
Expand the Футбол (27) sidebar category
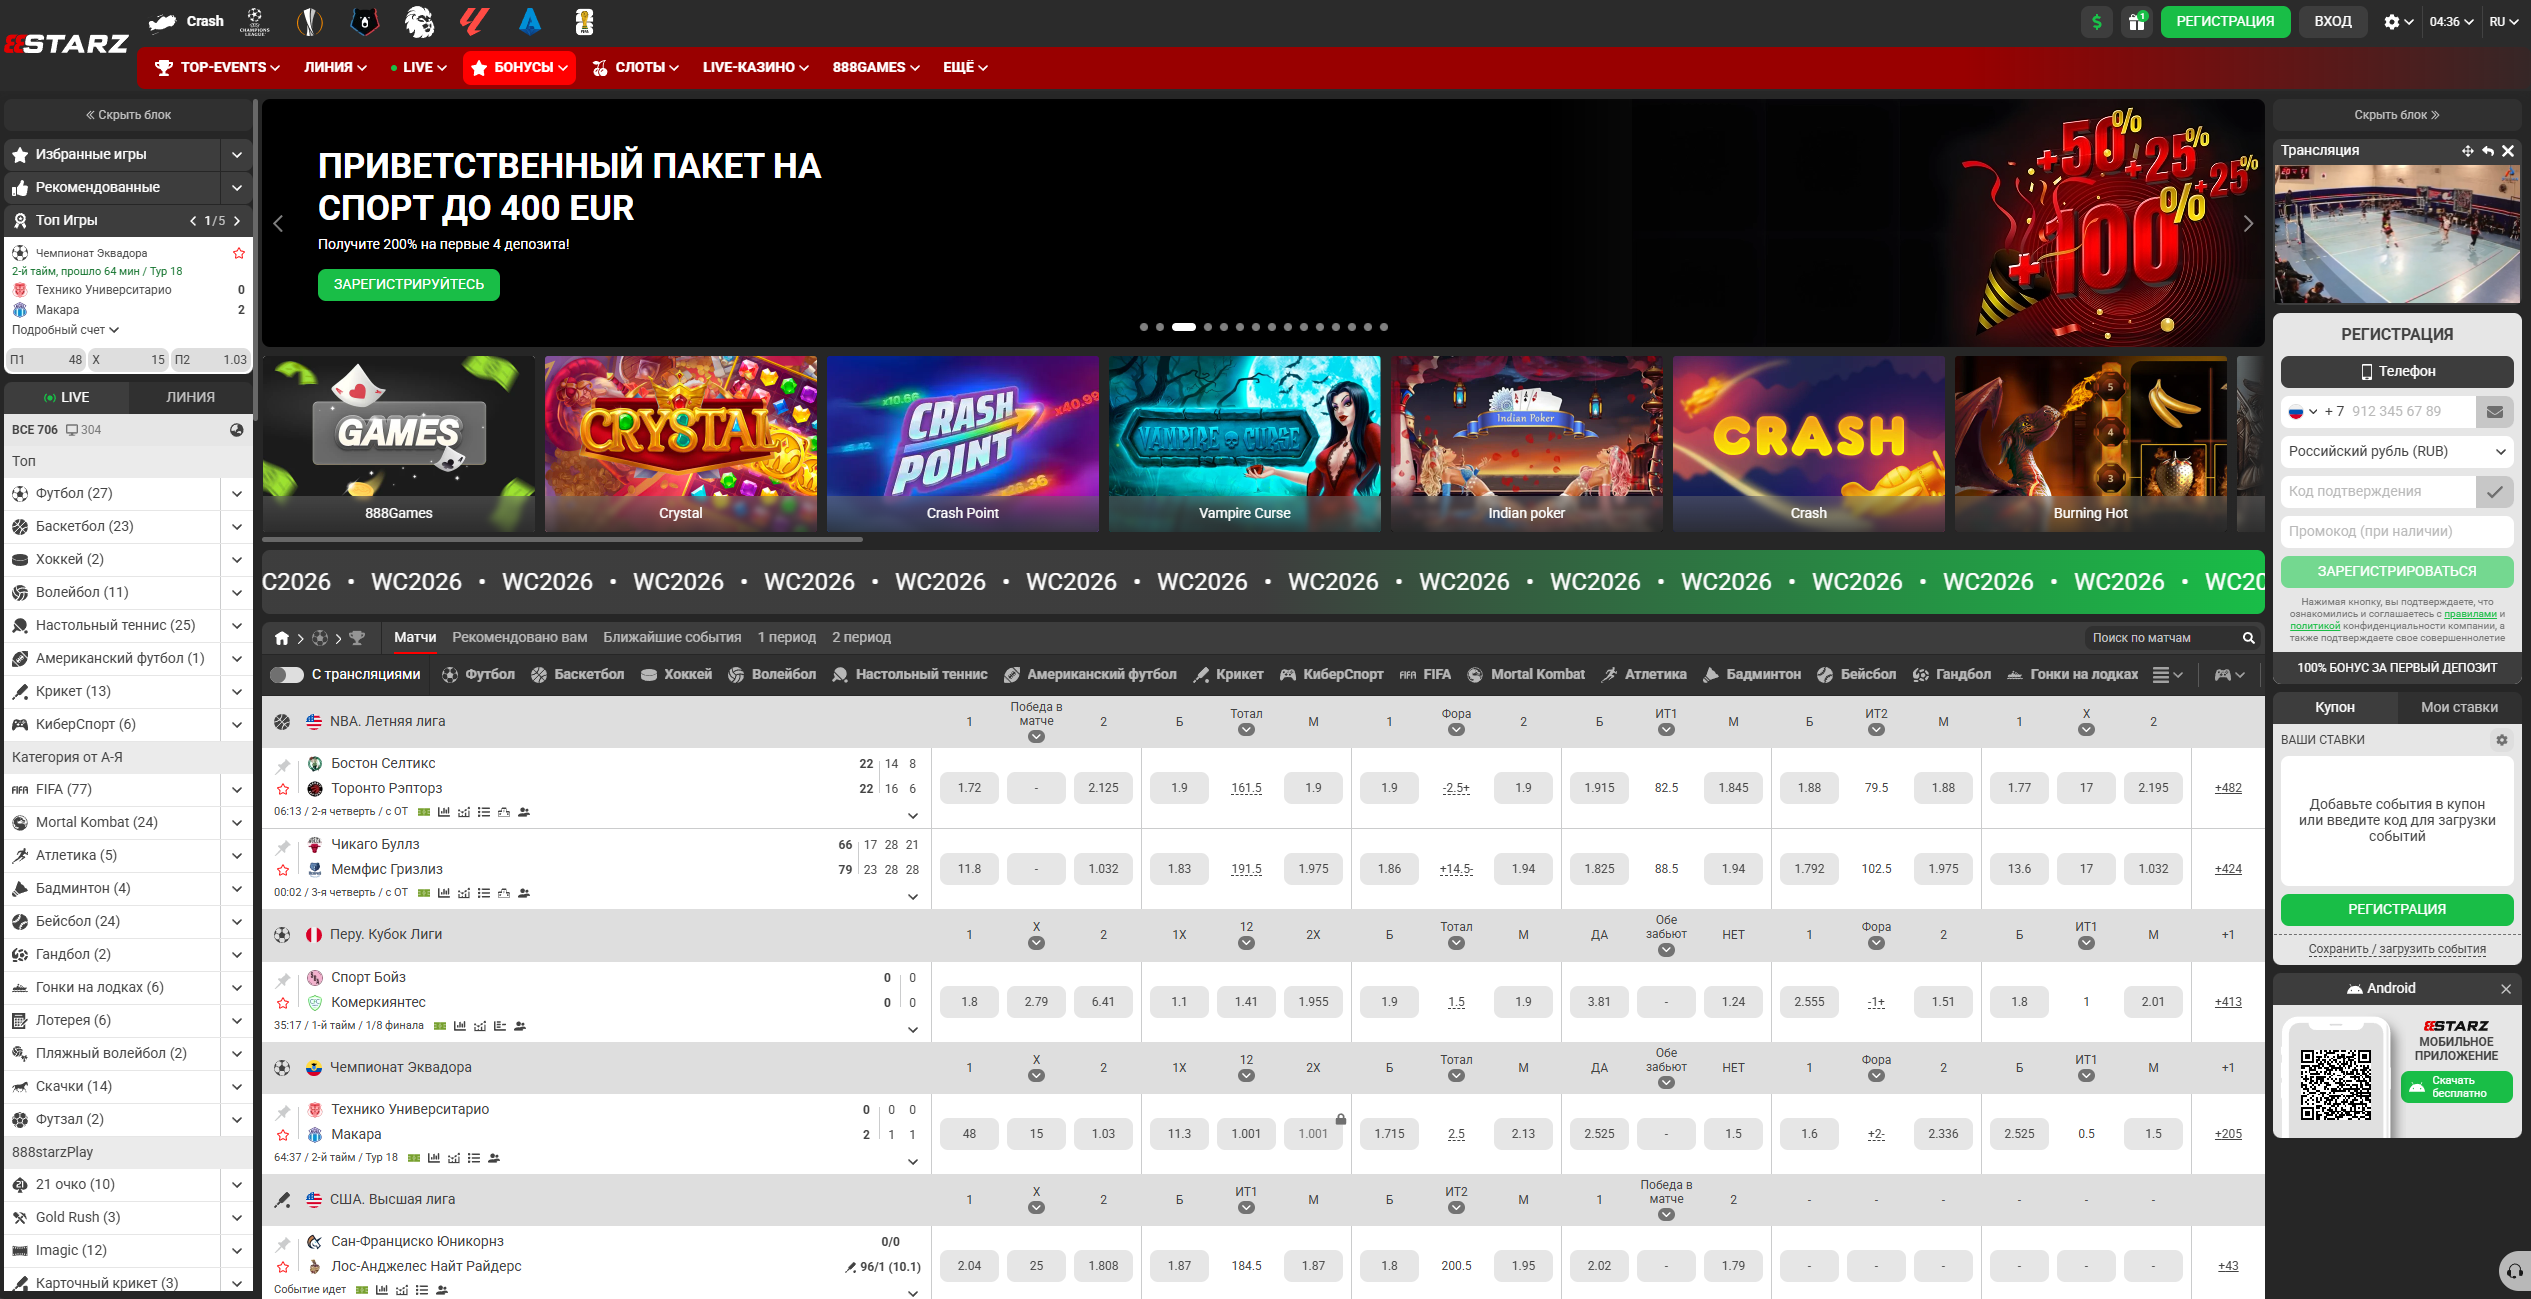(x=237, y=494)
